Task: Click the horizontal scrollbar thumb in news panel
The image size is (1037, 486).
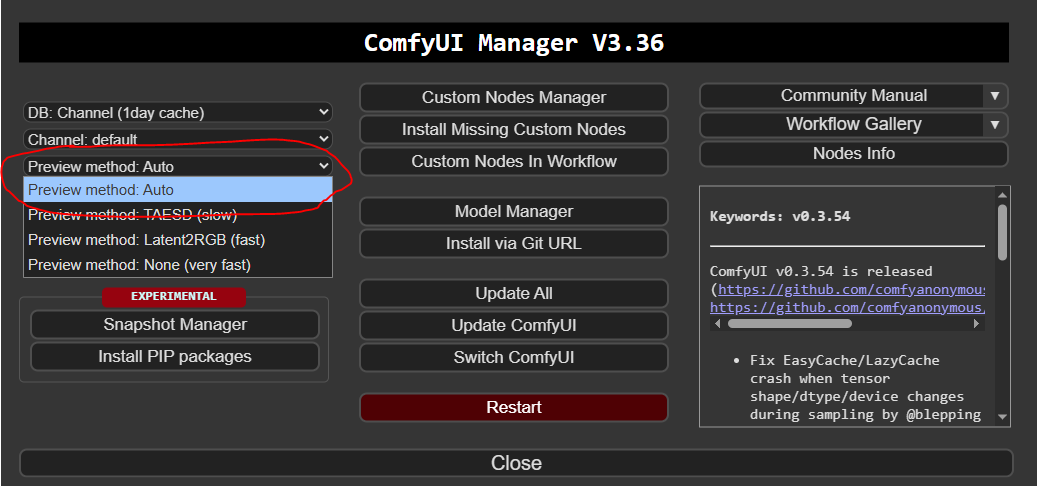Action: [x=790, y=324]
